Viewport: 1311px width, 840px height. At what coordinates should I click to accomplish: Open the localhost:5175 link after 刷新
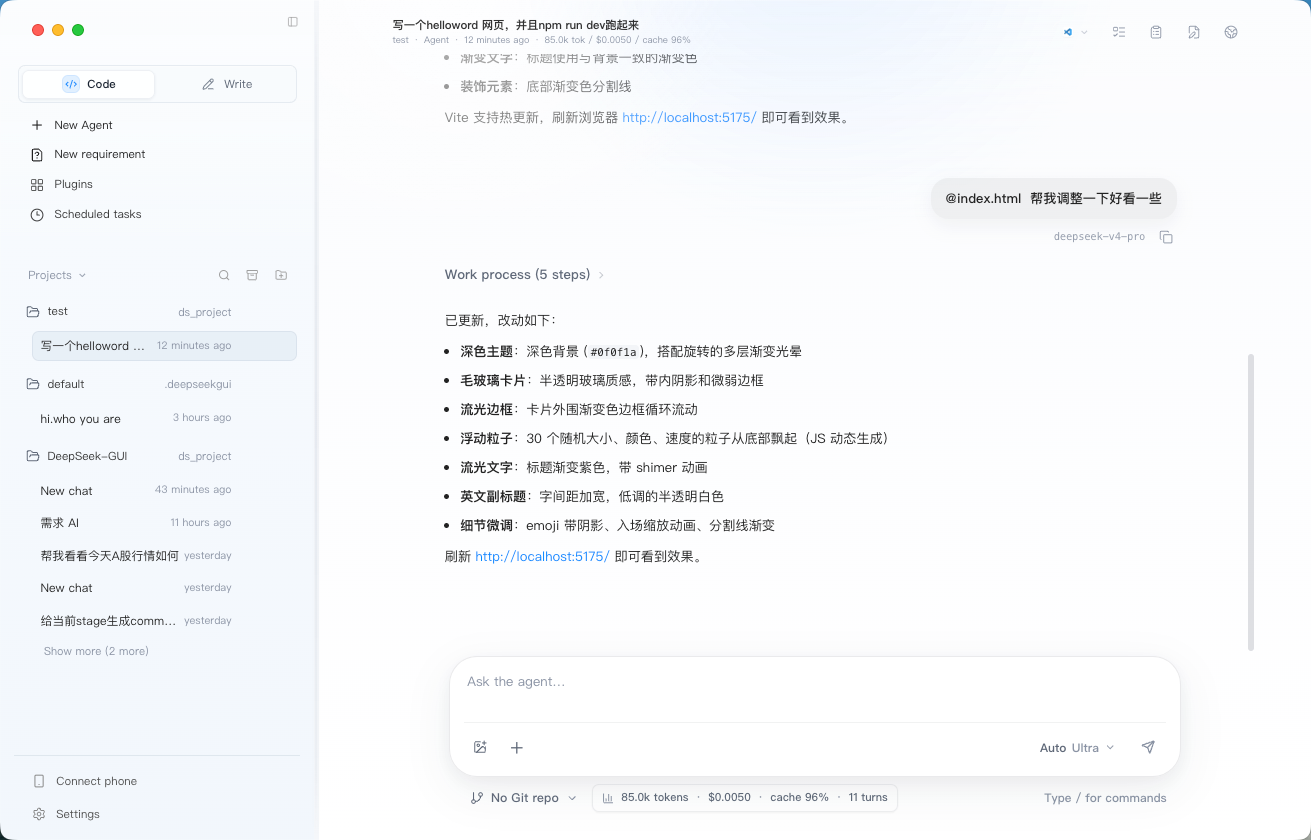[542, 556]
